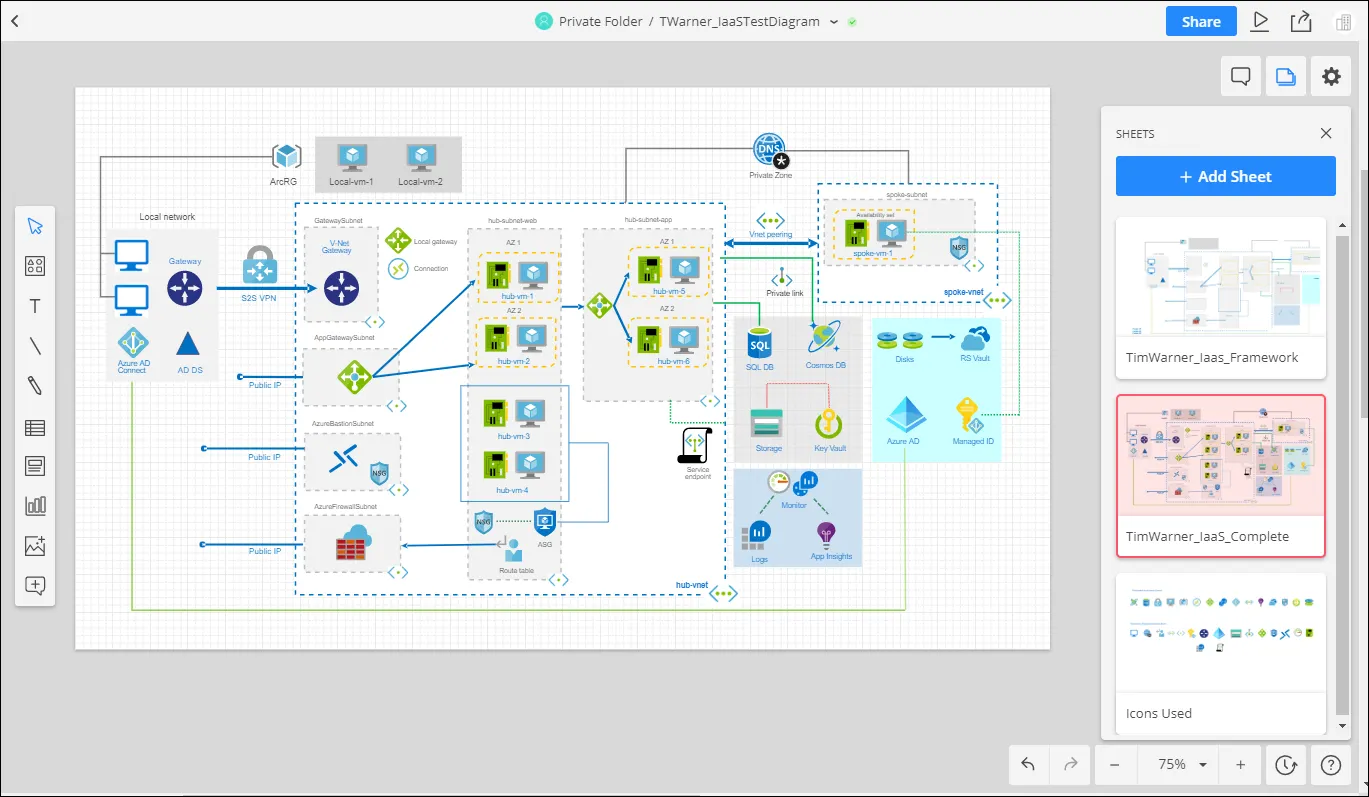Open the export icon beside play
Screen dimensions: 1369x797
1300,21
